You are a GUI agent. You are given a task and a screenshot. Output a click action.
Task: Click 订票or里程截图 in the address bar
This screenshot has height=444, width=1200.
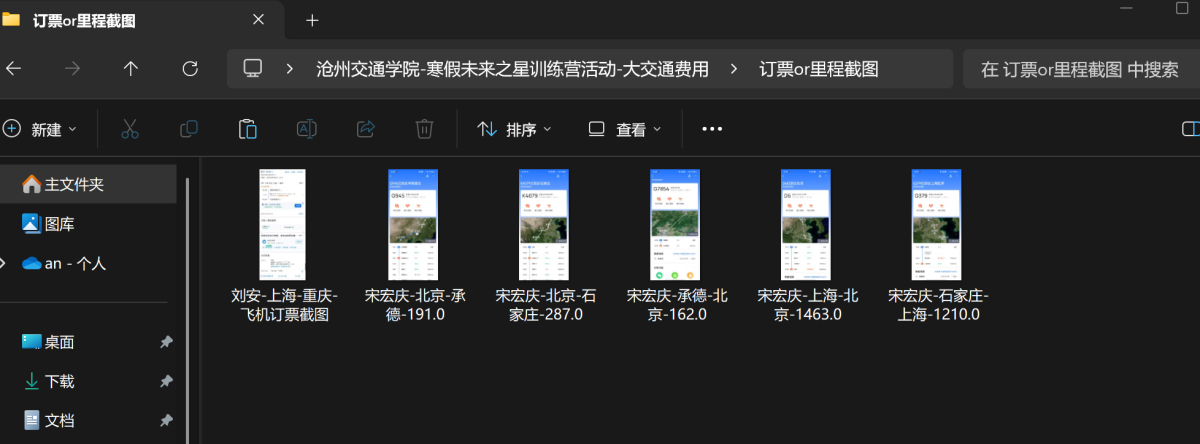(x=819, y=69)
